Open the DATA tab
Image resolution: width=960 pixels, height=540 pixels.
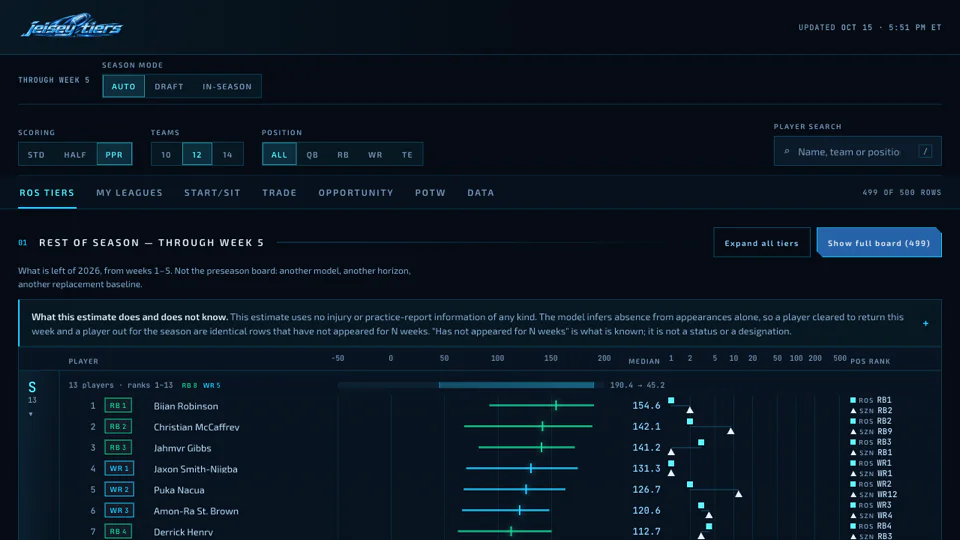(481, 192)
